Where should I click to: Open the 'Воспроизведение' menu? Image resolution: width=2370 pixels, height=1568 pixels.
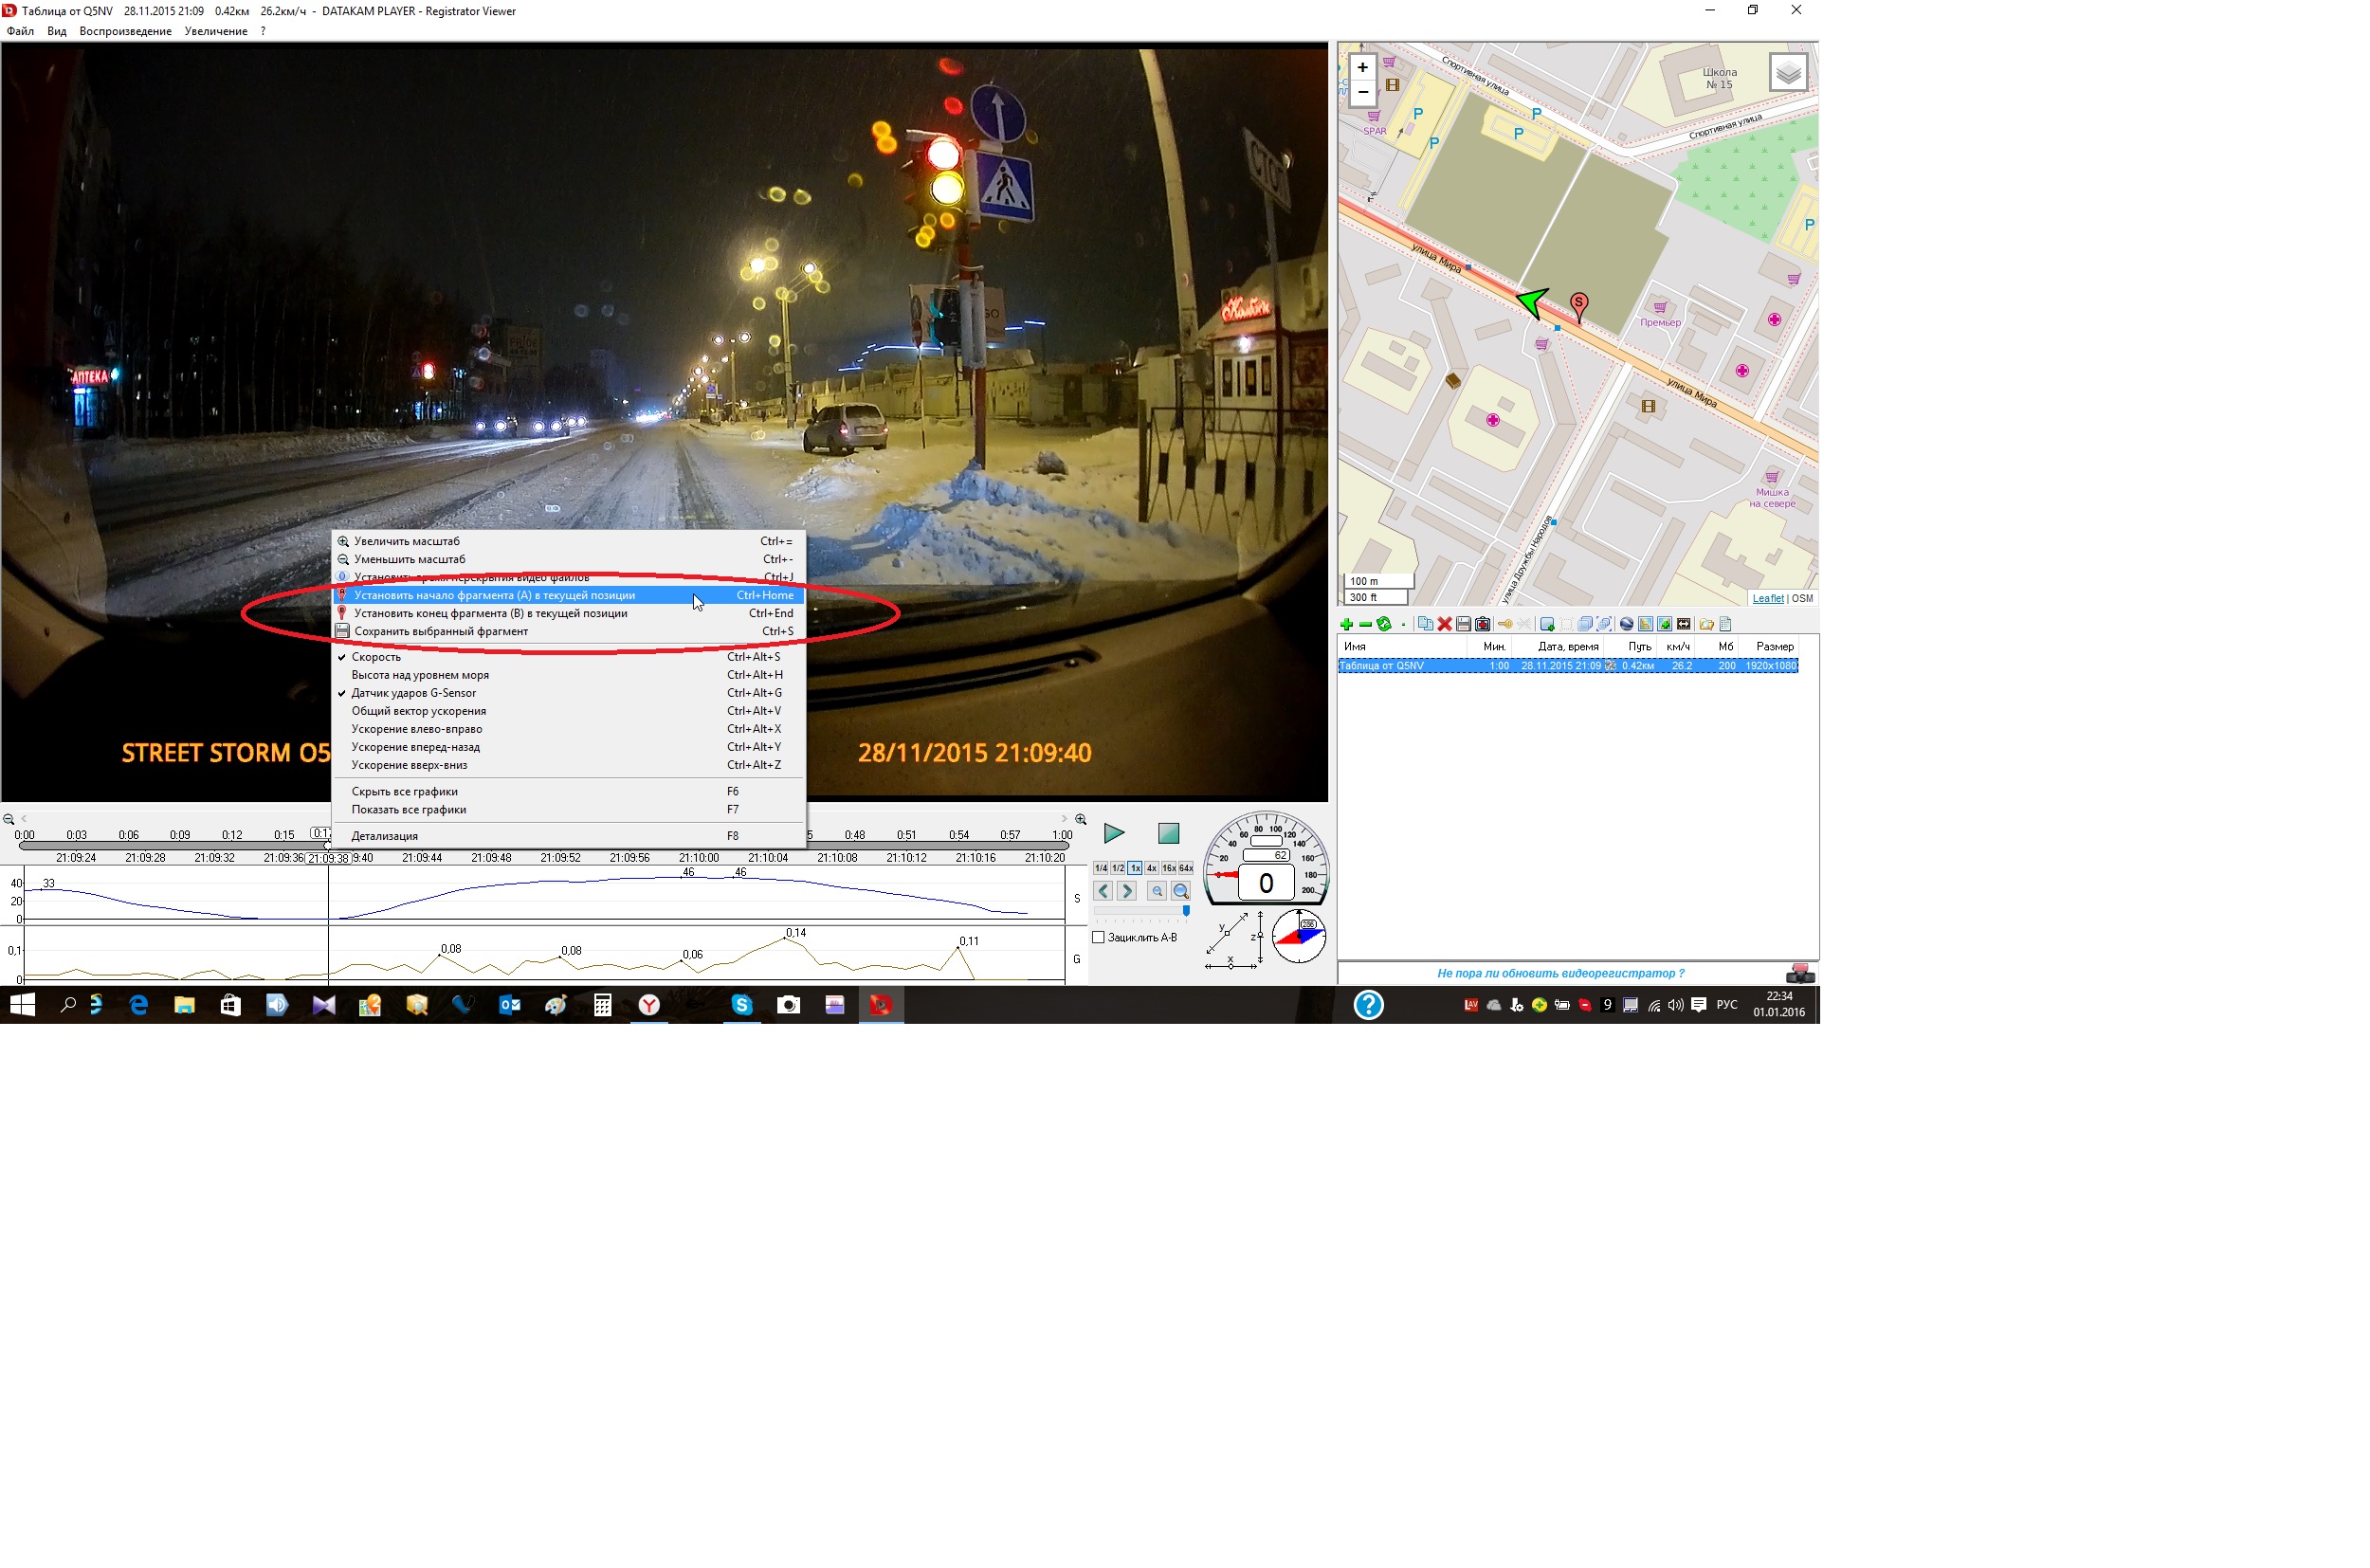pyautogui.click(x=125, y=31)
